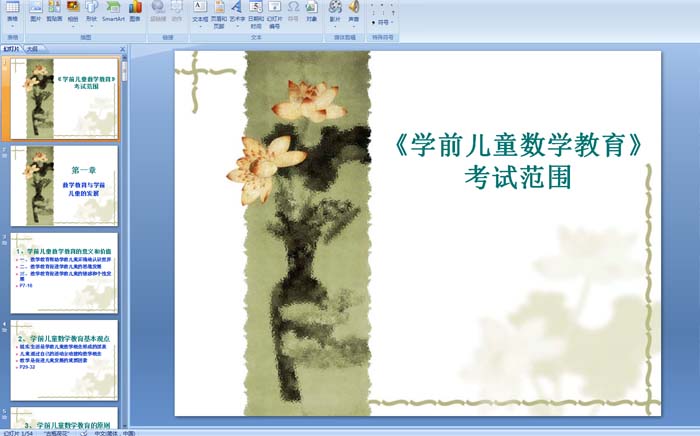Select slide 2 chapter one thumbnail
Screen dimensions: 700x436
64,186
